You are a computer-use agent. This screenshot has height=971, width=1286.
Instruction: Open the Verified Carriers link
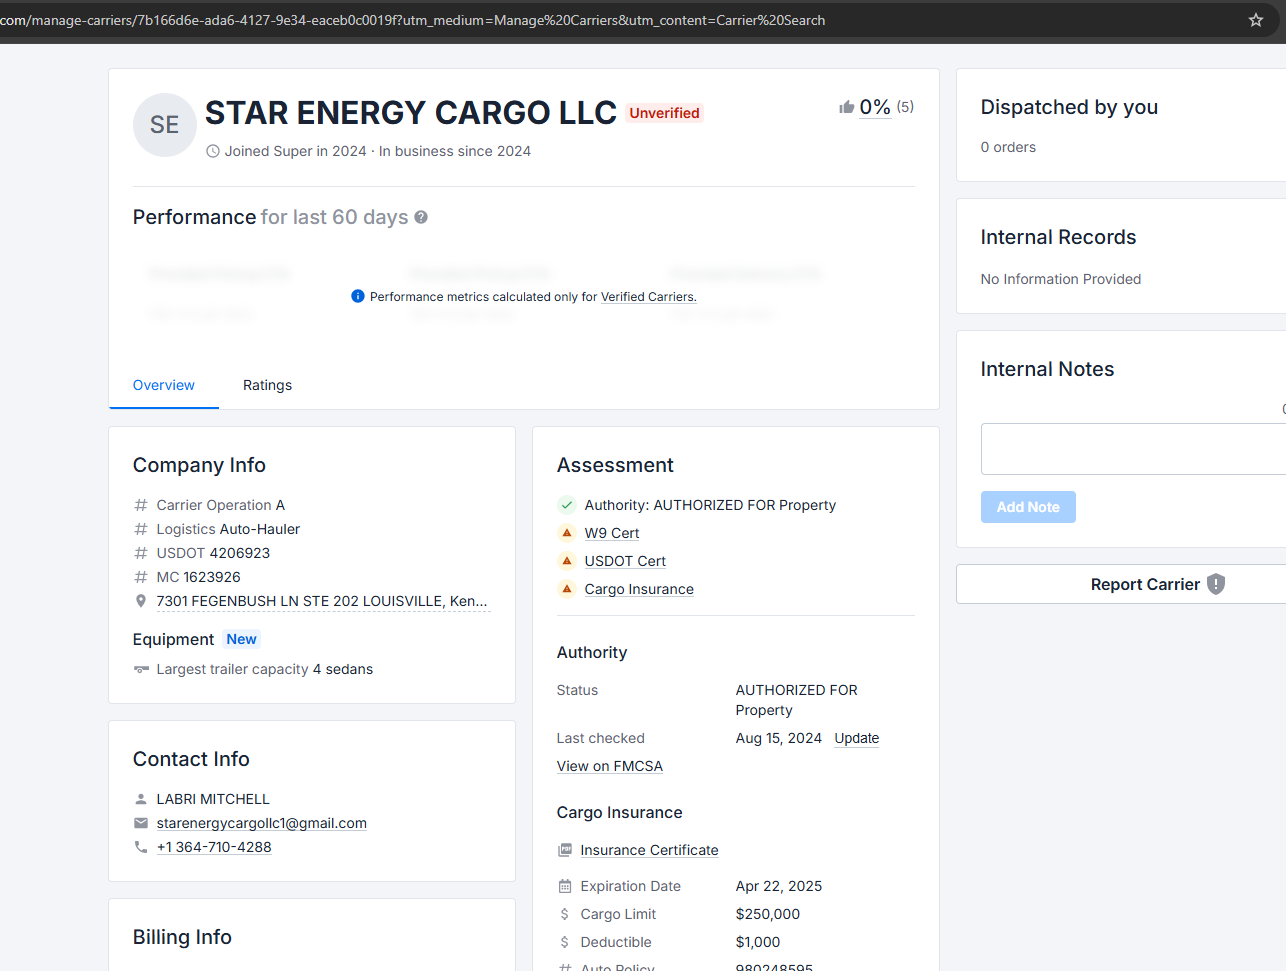point(649,297)
